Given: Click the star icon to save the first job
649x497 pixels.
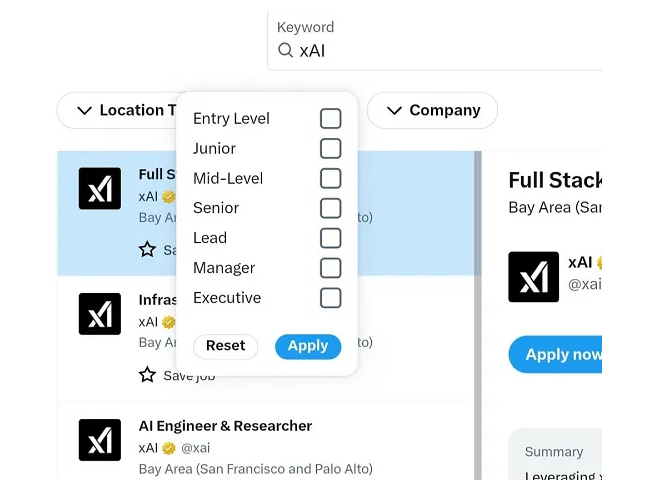Looking at the screenshot, I should 147,249.
